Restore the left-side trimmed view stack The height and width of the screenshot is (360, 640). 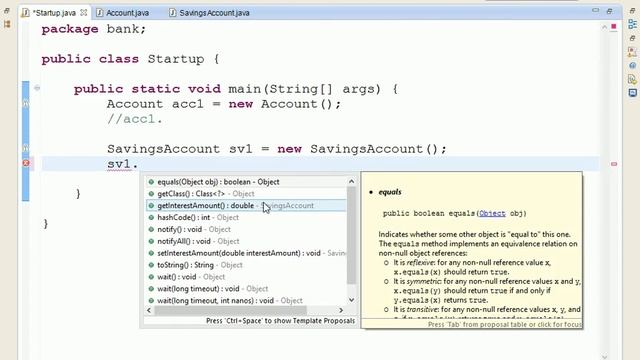(7, 11)
